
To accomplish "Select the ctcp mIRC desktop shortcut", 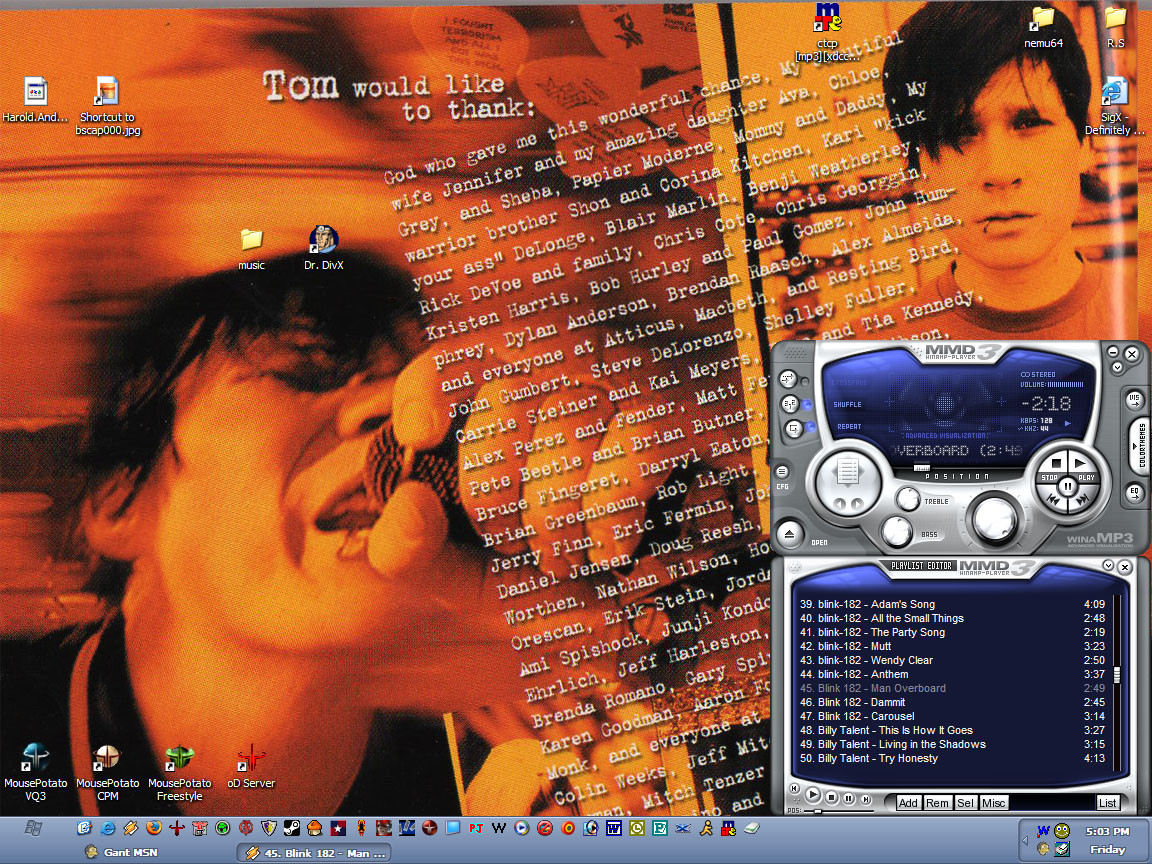I will 827,32.
